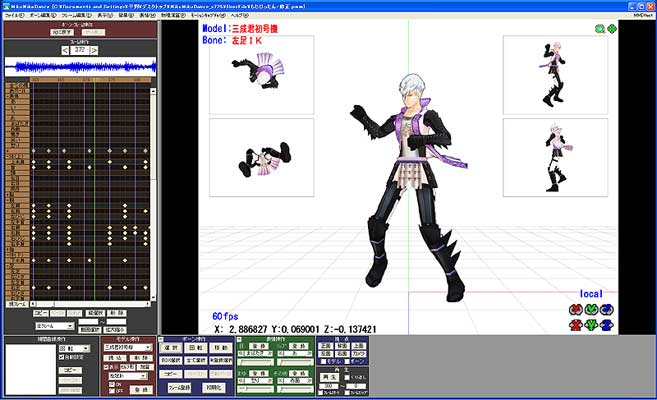Toggle the モデル checkbox in view panel
The width and height of the screenshot is (657, 400).
coord(323,361)
